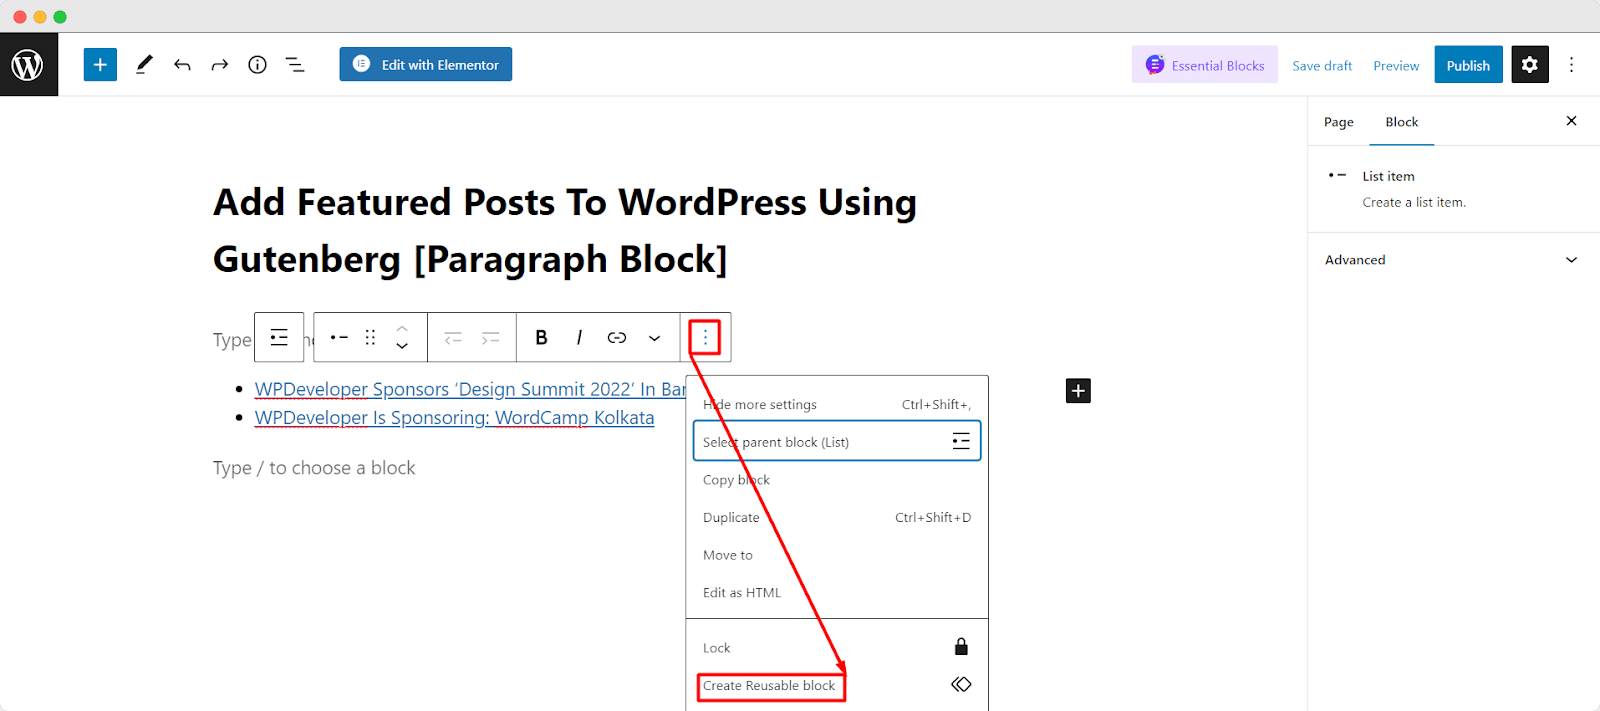This screenshot has width=1600, height=711.
Task: Insert a link in the list item
Action: [x=617, y=338]
